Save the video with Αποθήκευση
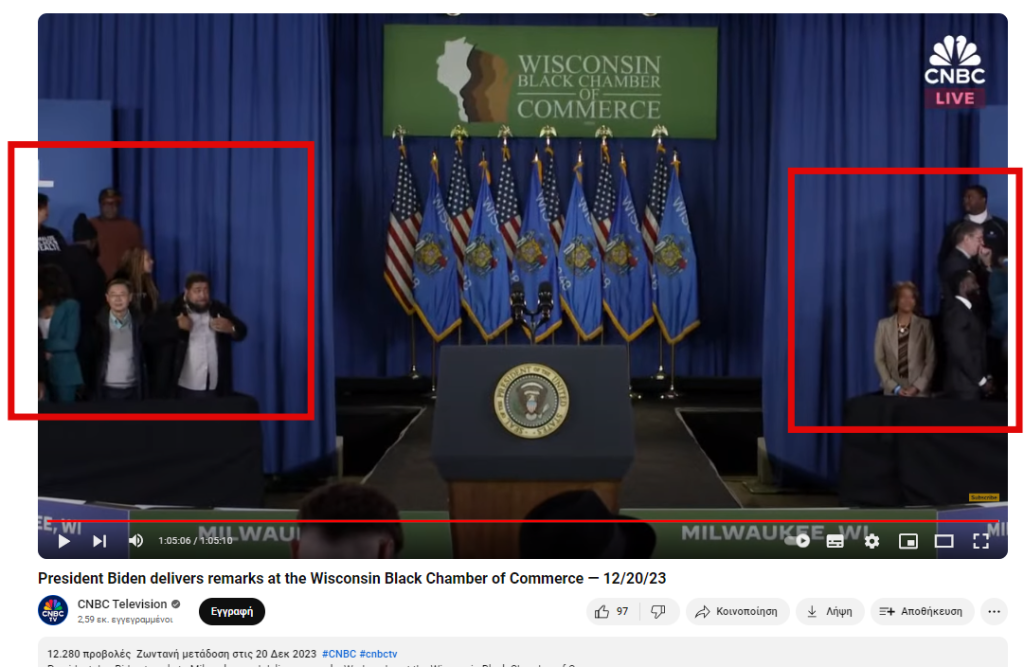 tap(922, 611)
